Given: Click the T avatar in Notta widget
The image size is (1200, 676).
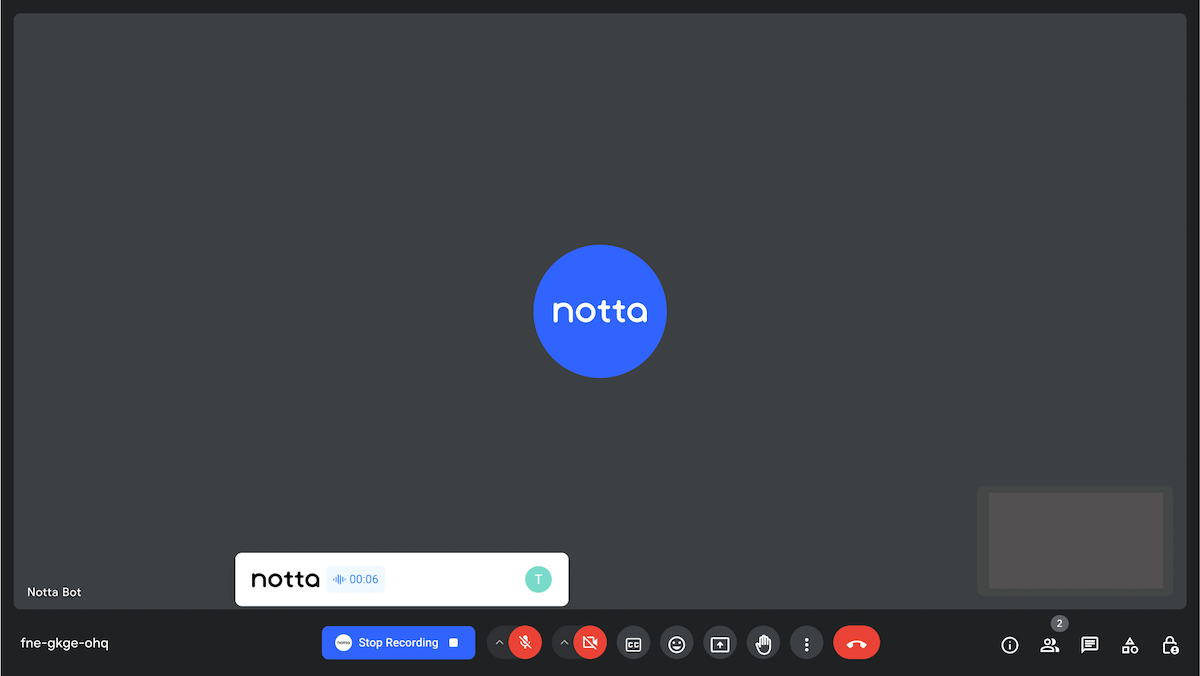Looking at the screenshot, I should tap(538, 579).
